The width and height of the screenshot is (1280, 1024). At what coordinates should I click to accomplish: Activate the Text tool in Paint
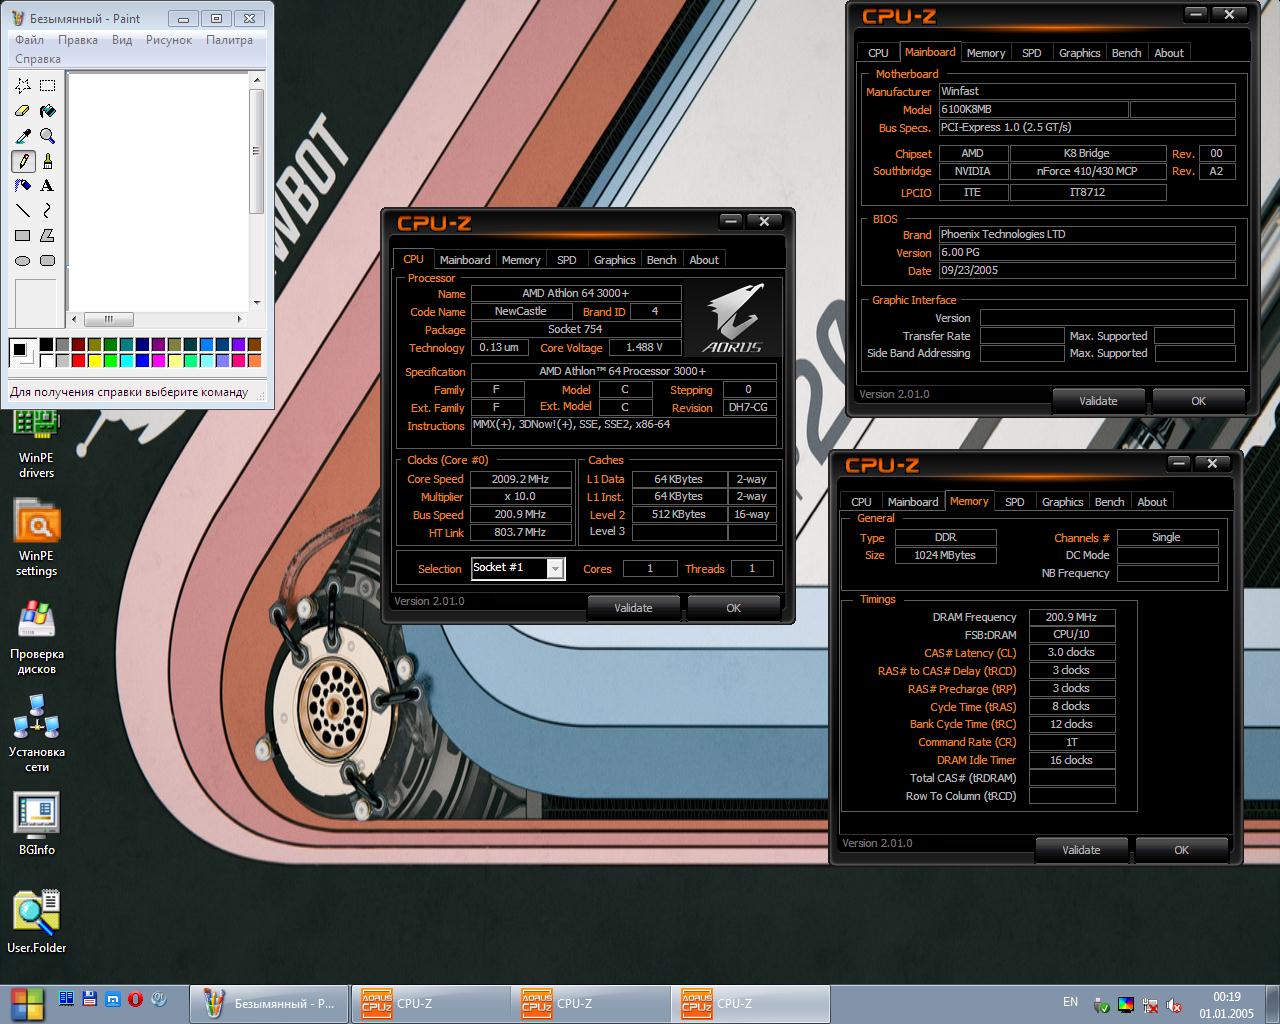click(47, 186)
